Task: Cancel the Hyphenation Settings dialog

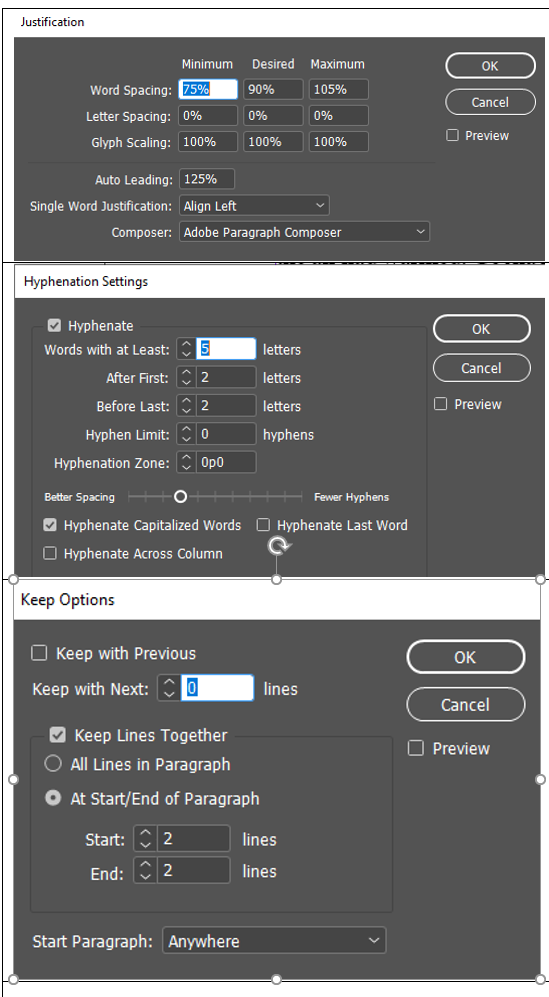Action: tap(482, 368)
